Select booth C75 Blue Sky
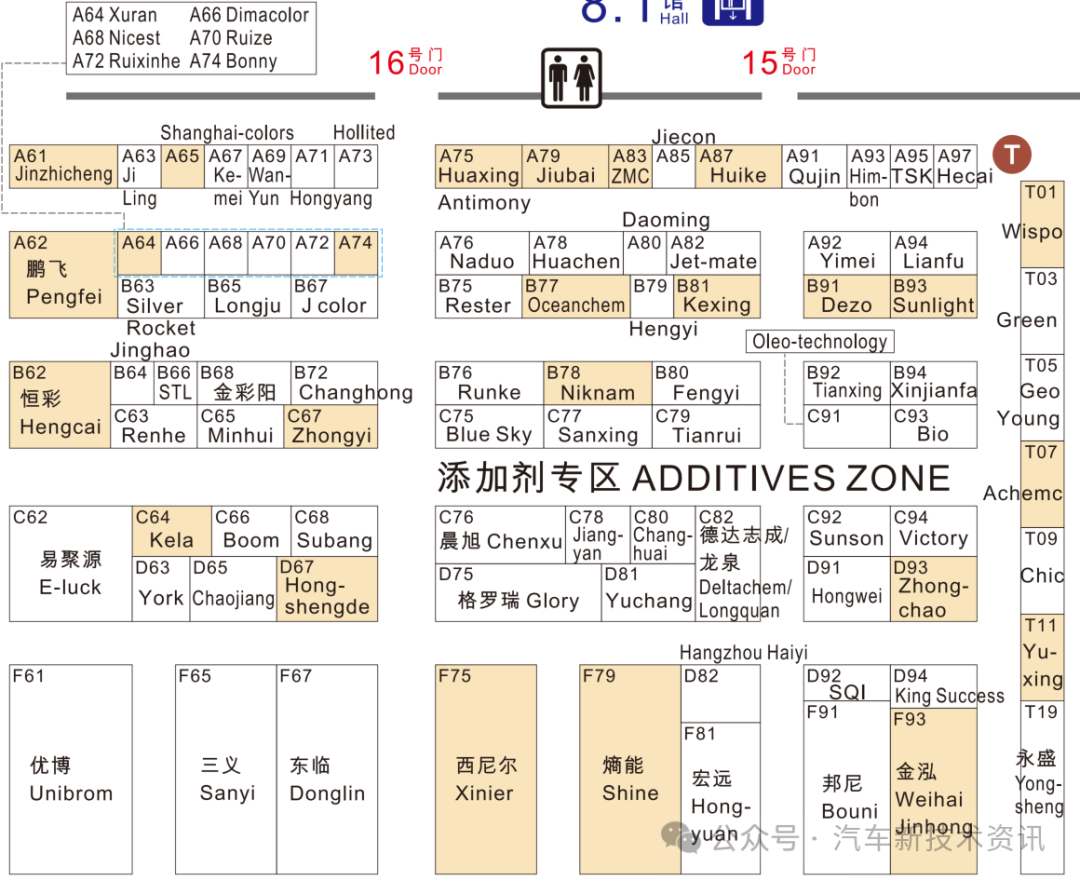 [490, 426]
